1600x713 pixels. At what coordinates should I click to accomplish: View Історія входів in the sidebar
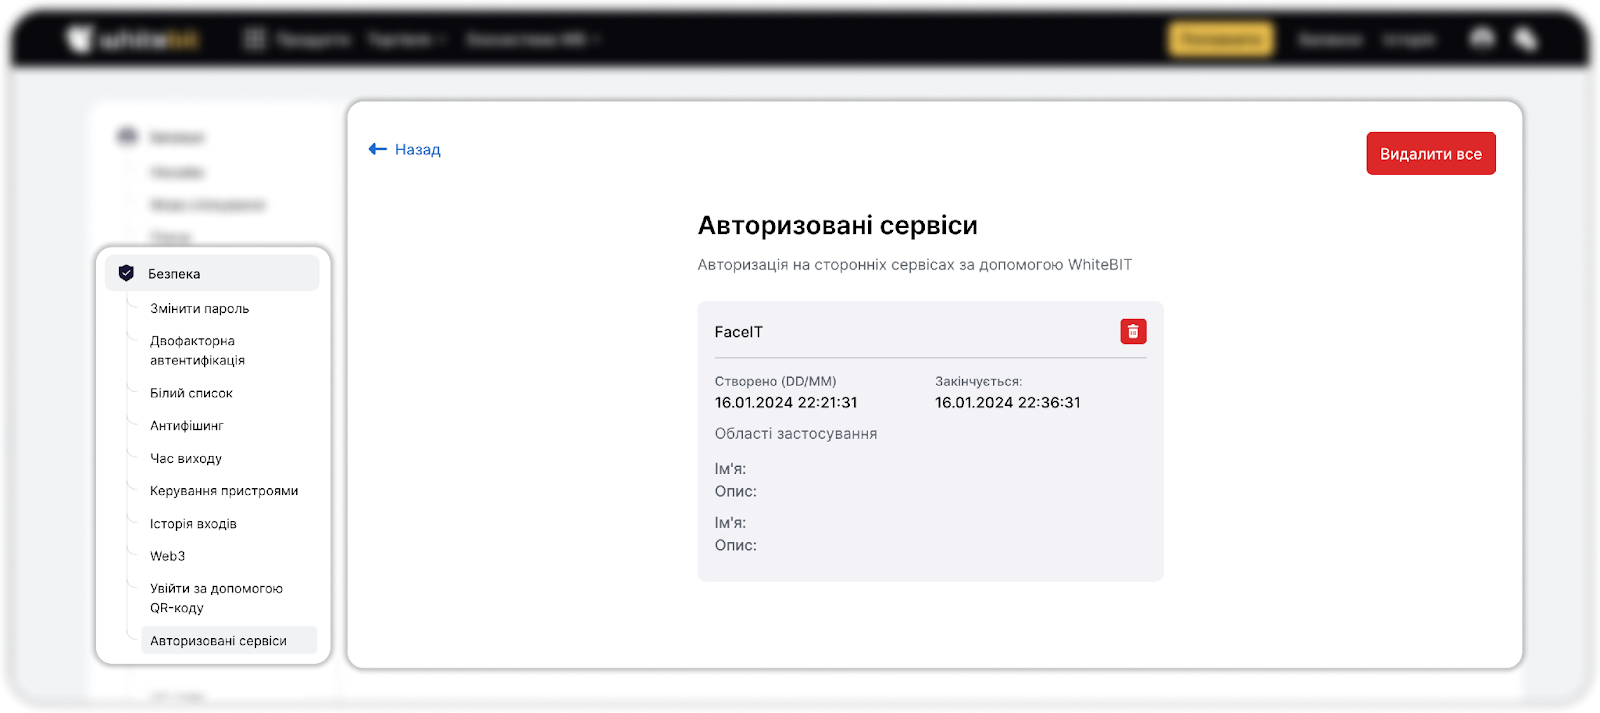coord(193,524)
